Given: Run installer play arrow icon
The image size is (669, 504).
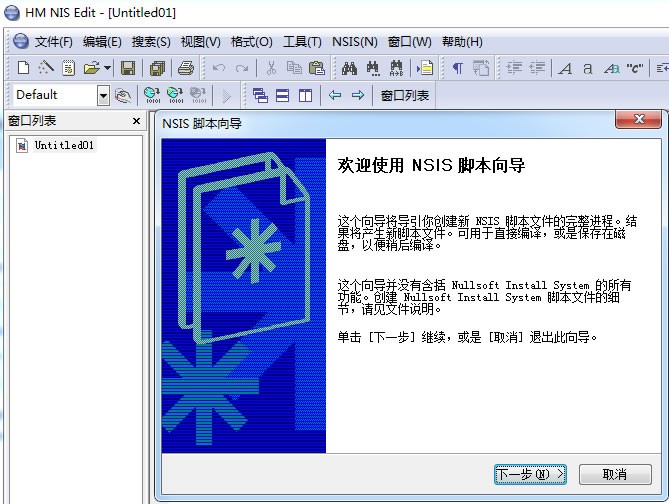Looking at the screenshot, I should click(x=227, y=96).
